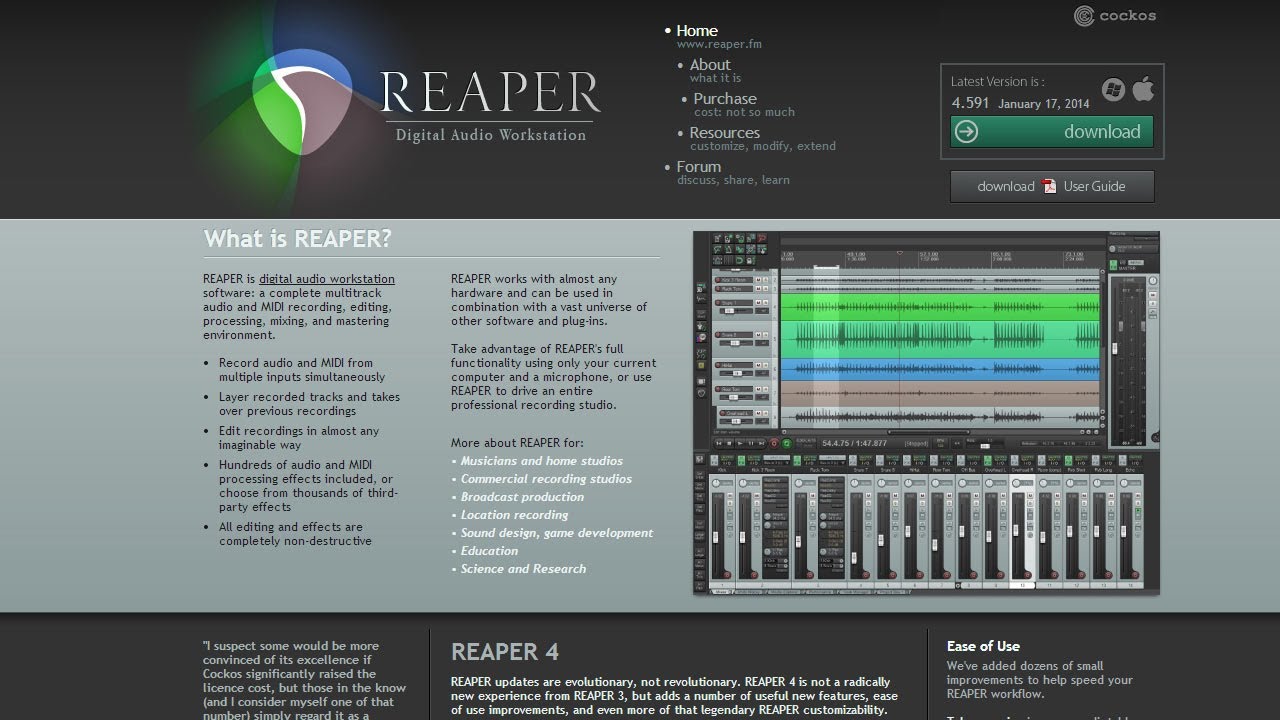The image size is (1280, 720).
Task: Click 'More about REAPER for:' text
Action: [x=517, y=443]
